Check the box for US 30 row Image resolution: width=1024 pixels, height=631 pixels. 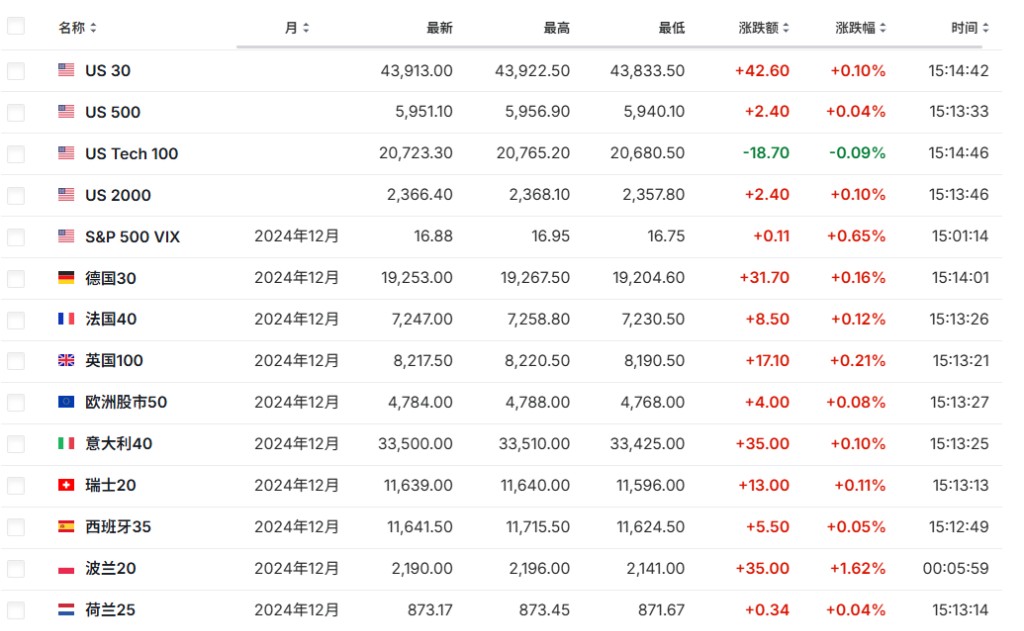click(16, 71)
